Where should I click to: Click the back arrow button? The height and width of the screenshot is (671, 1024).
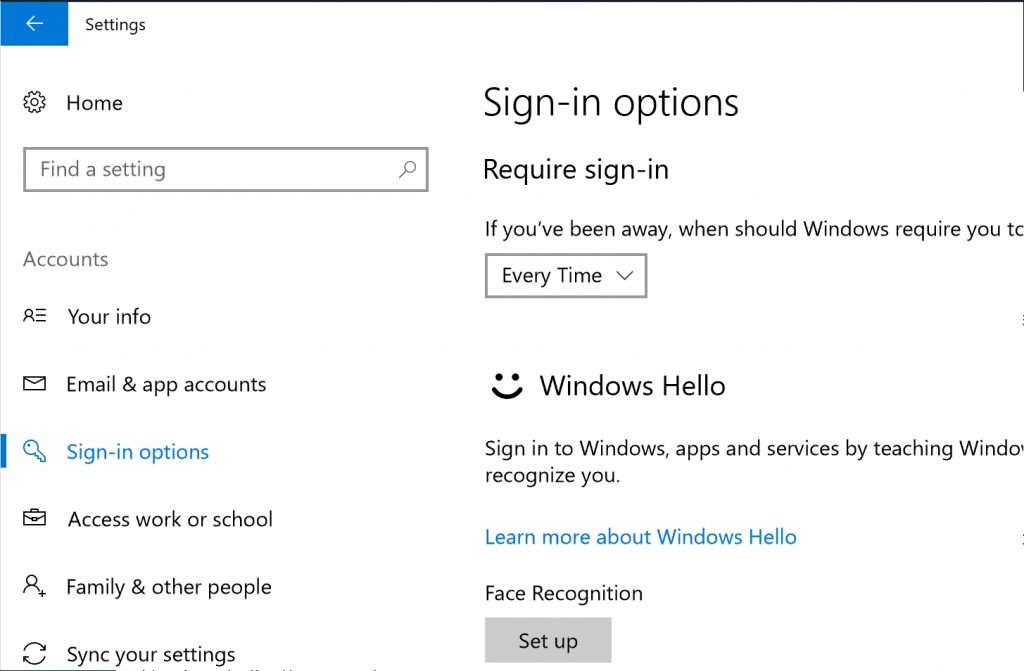(x=34, y=24)
